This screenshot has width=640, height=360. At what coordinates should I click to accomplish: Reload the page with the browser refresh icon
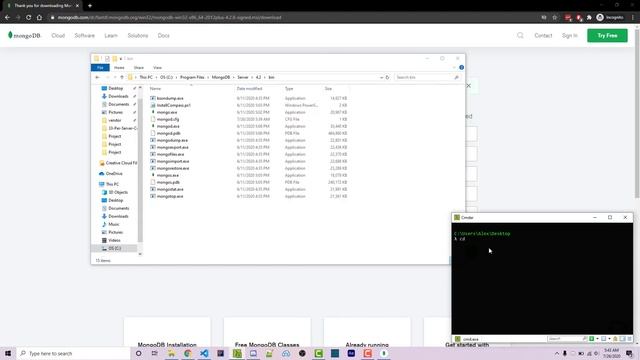[28, 18]
